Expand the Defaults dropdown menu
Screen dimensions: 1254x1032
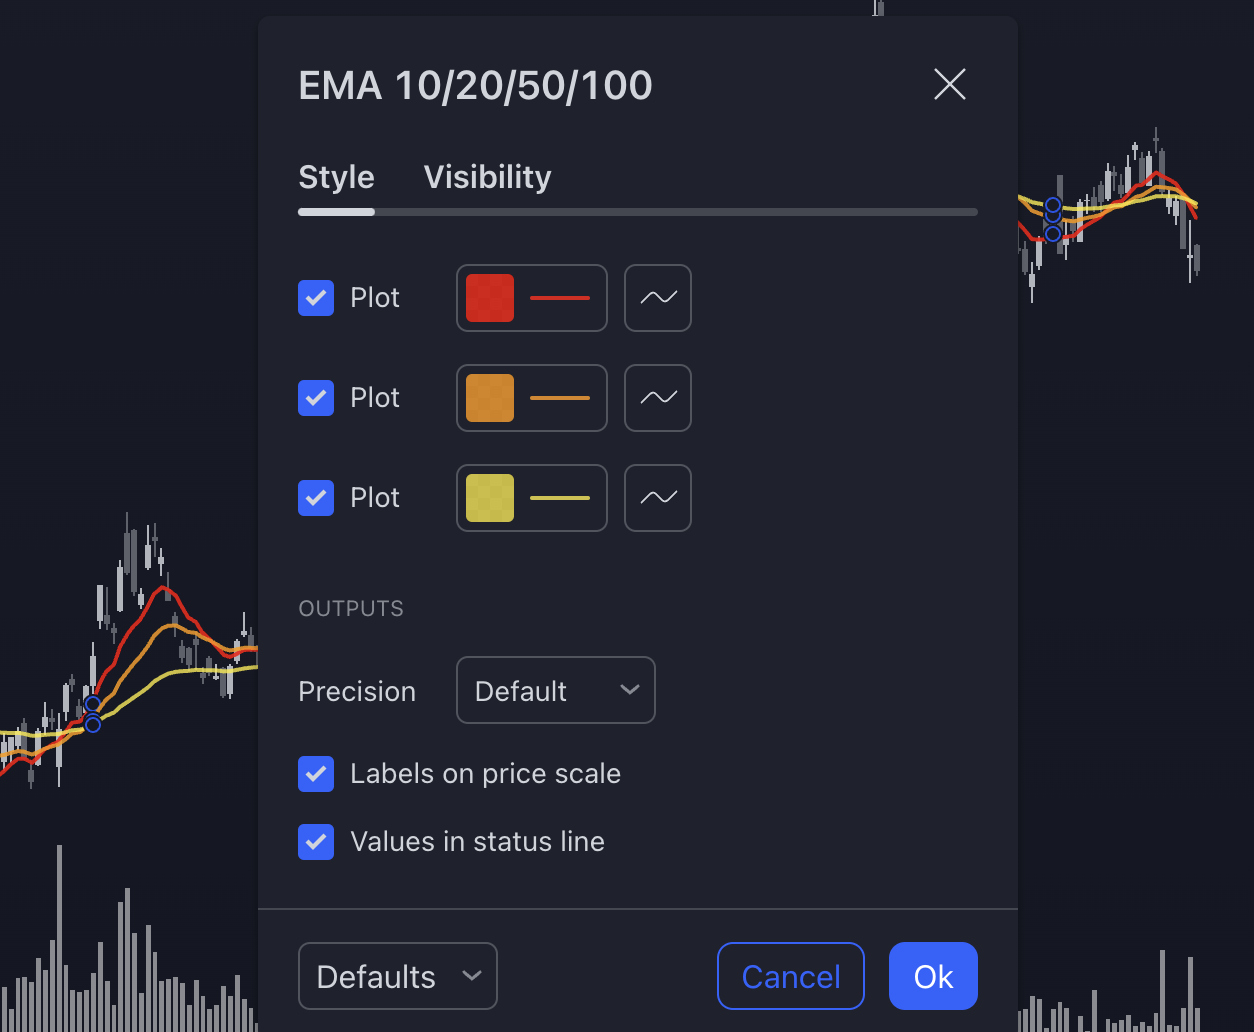tap(397, 976)
